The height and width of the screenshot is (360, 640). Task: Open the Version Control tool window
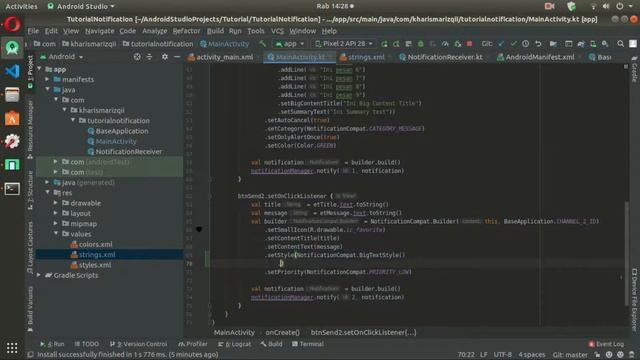(x=138, y=344)
